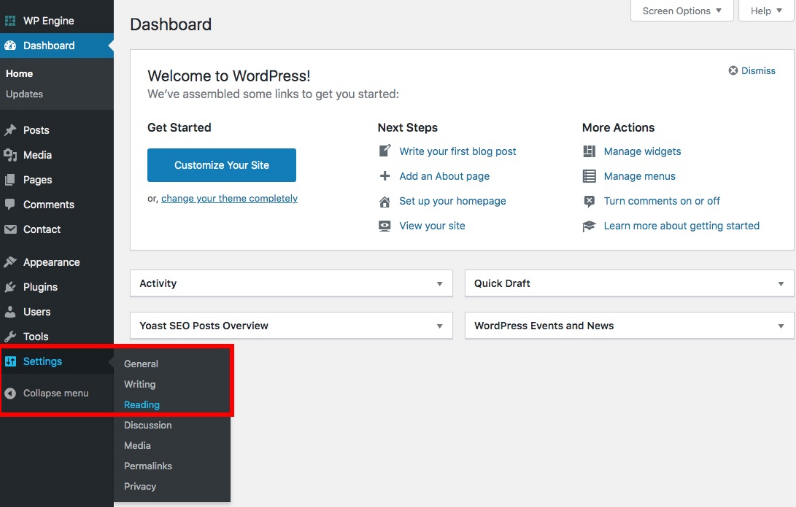The image size is (796, 507).
Task: Open the Add an About page link
Action: pos(444,176)
